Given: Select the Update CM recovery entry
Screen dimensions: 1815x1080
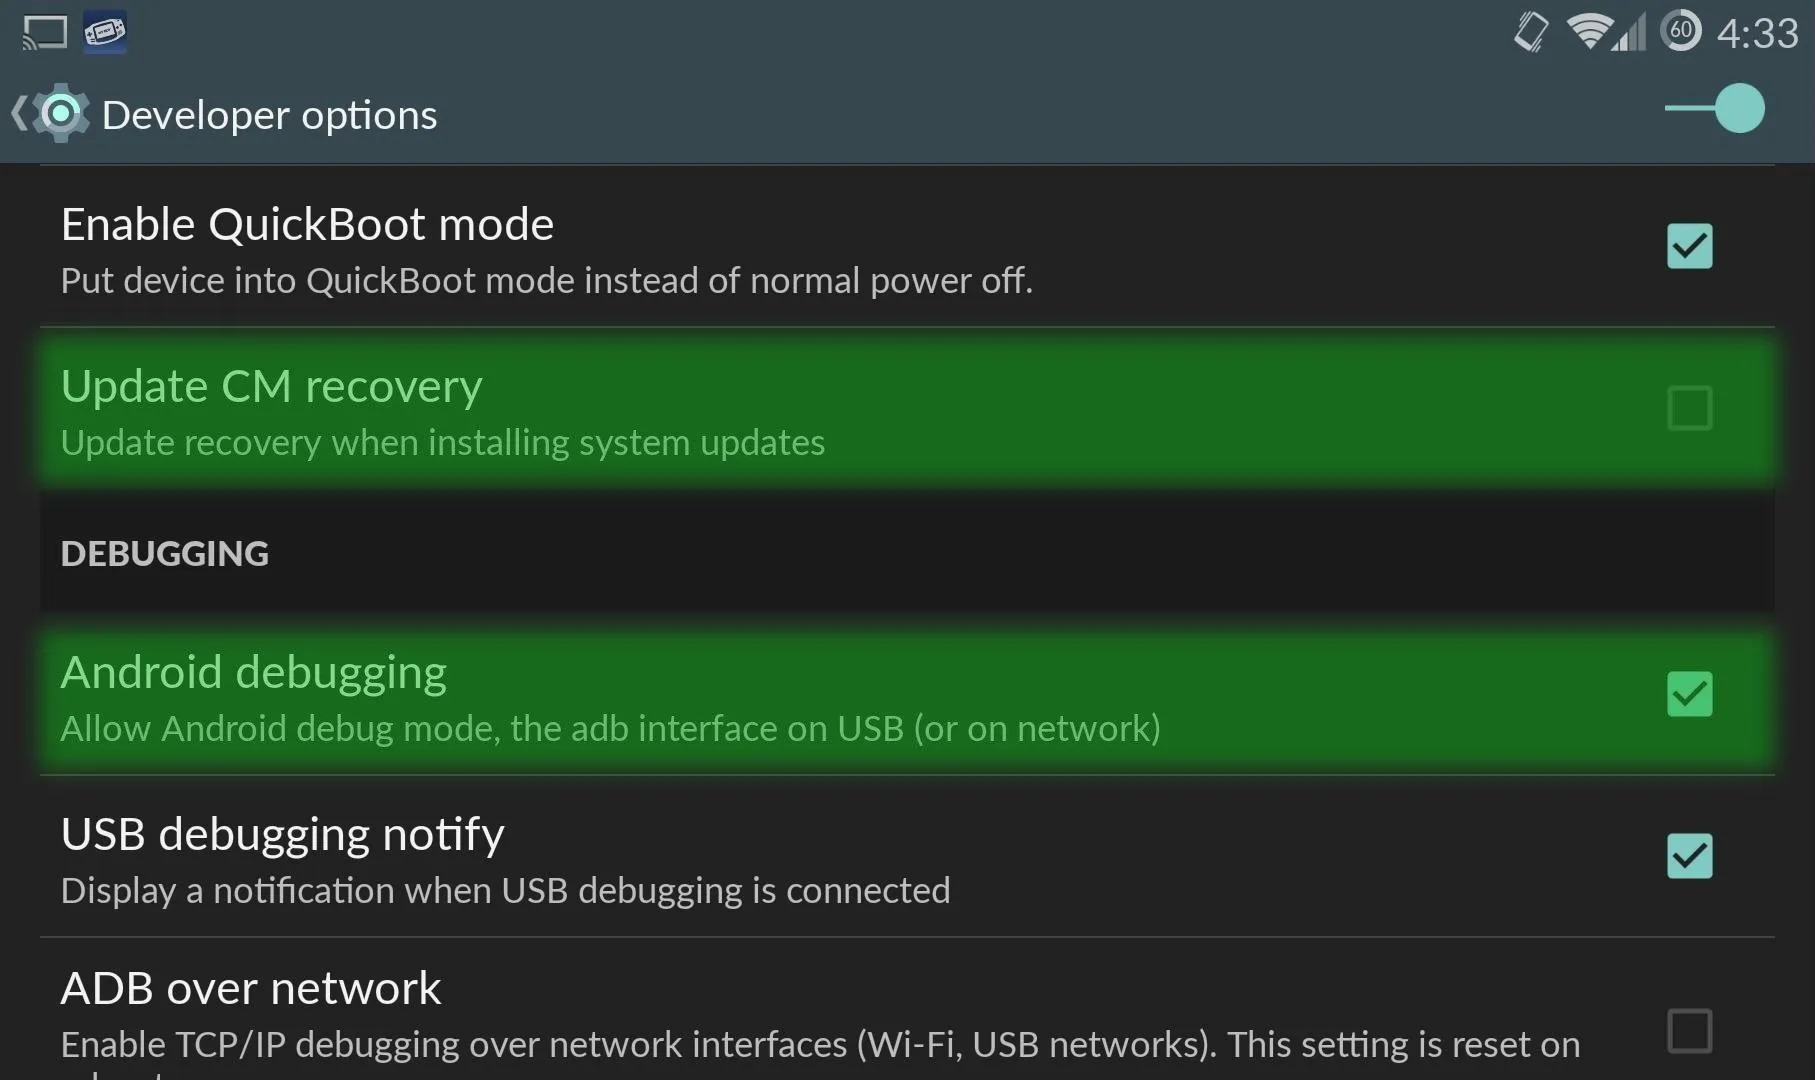Looking at the screenshot, I should (x=907, y=409).
